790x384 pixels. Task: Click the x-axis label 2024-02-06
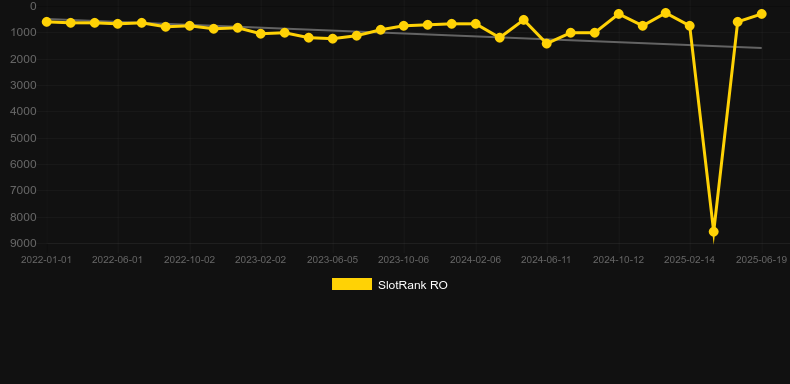pos(475,260)
